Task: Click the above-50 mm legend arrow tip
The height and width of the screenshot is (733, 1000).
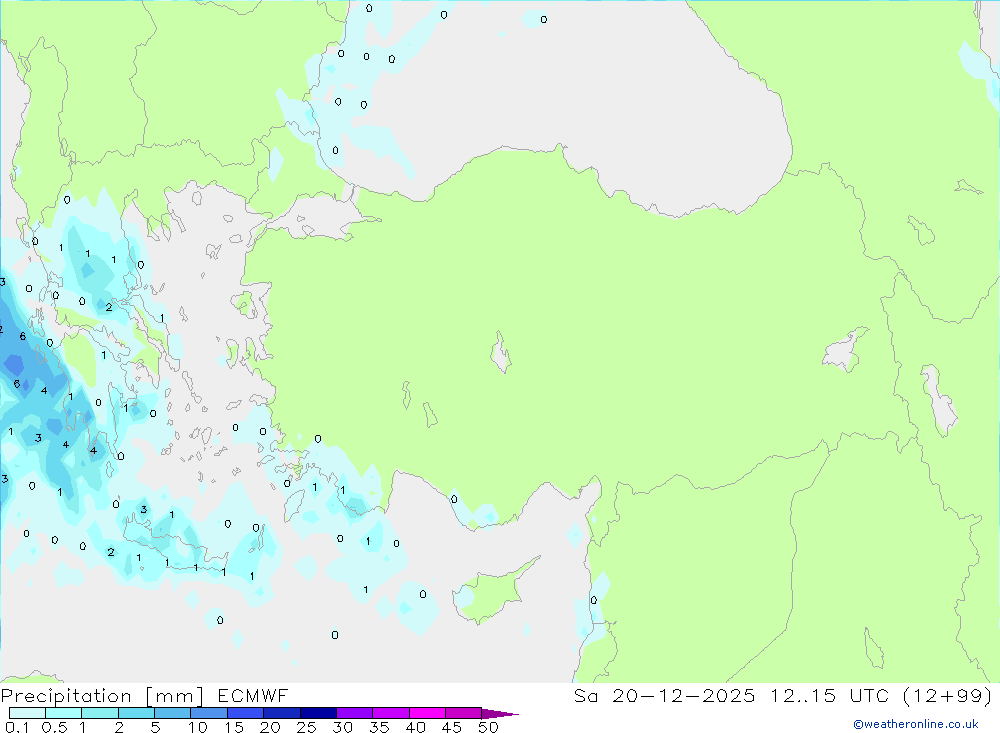Action: click(x=501, y=714)
